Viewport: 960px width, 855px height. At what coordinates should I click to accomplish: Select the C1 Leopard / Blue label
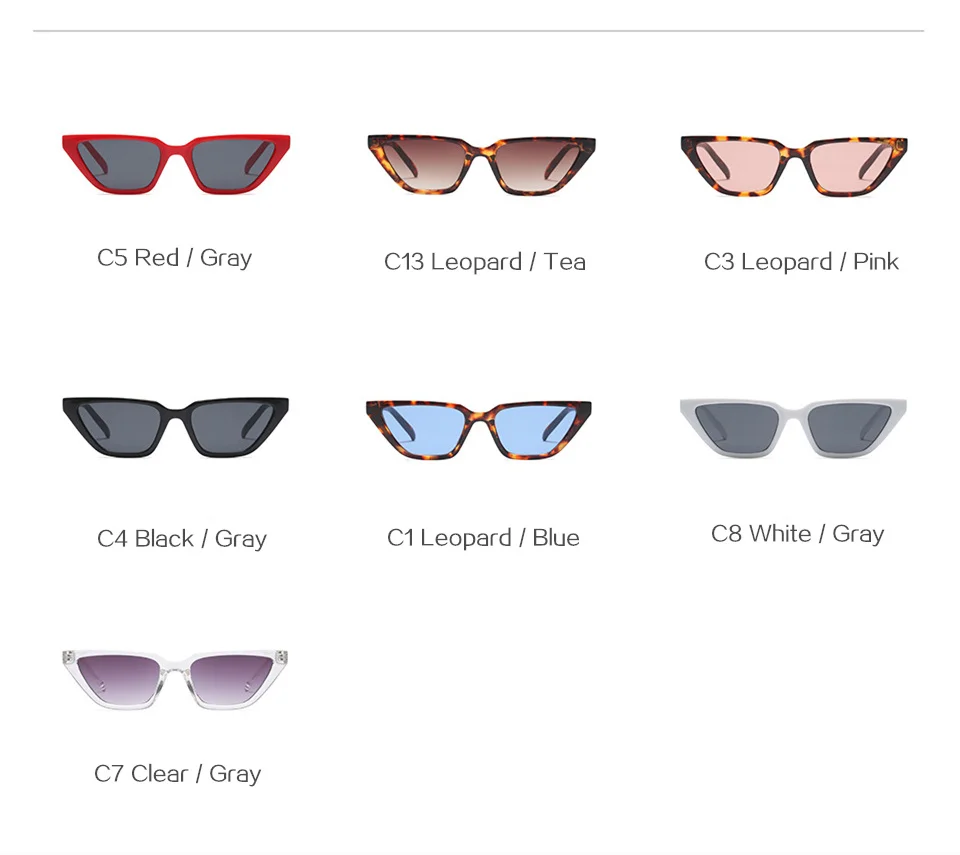point(483,538)
